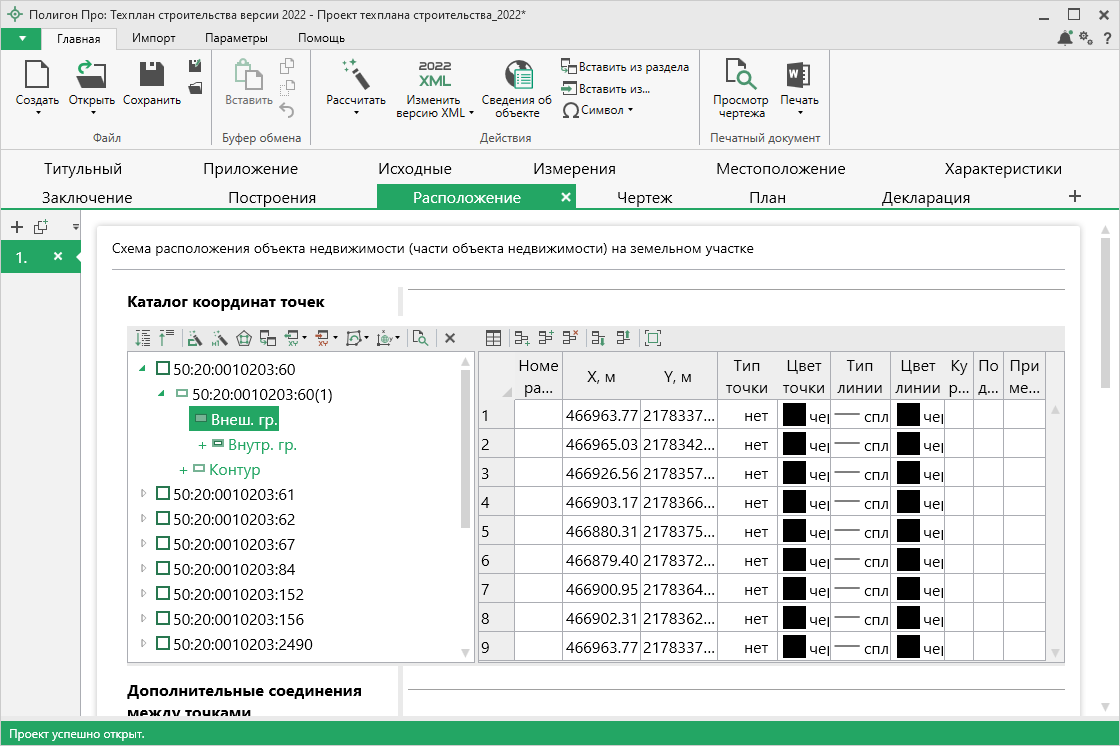Image resolution: width=1120 pixels, height=746 pixels.
Task: Click the Открыть folder icon
Action: (x=91, y=75)
